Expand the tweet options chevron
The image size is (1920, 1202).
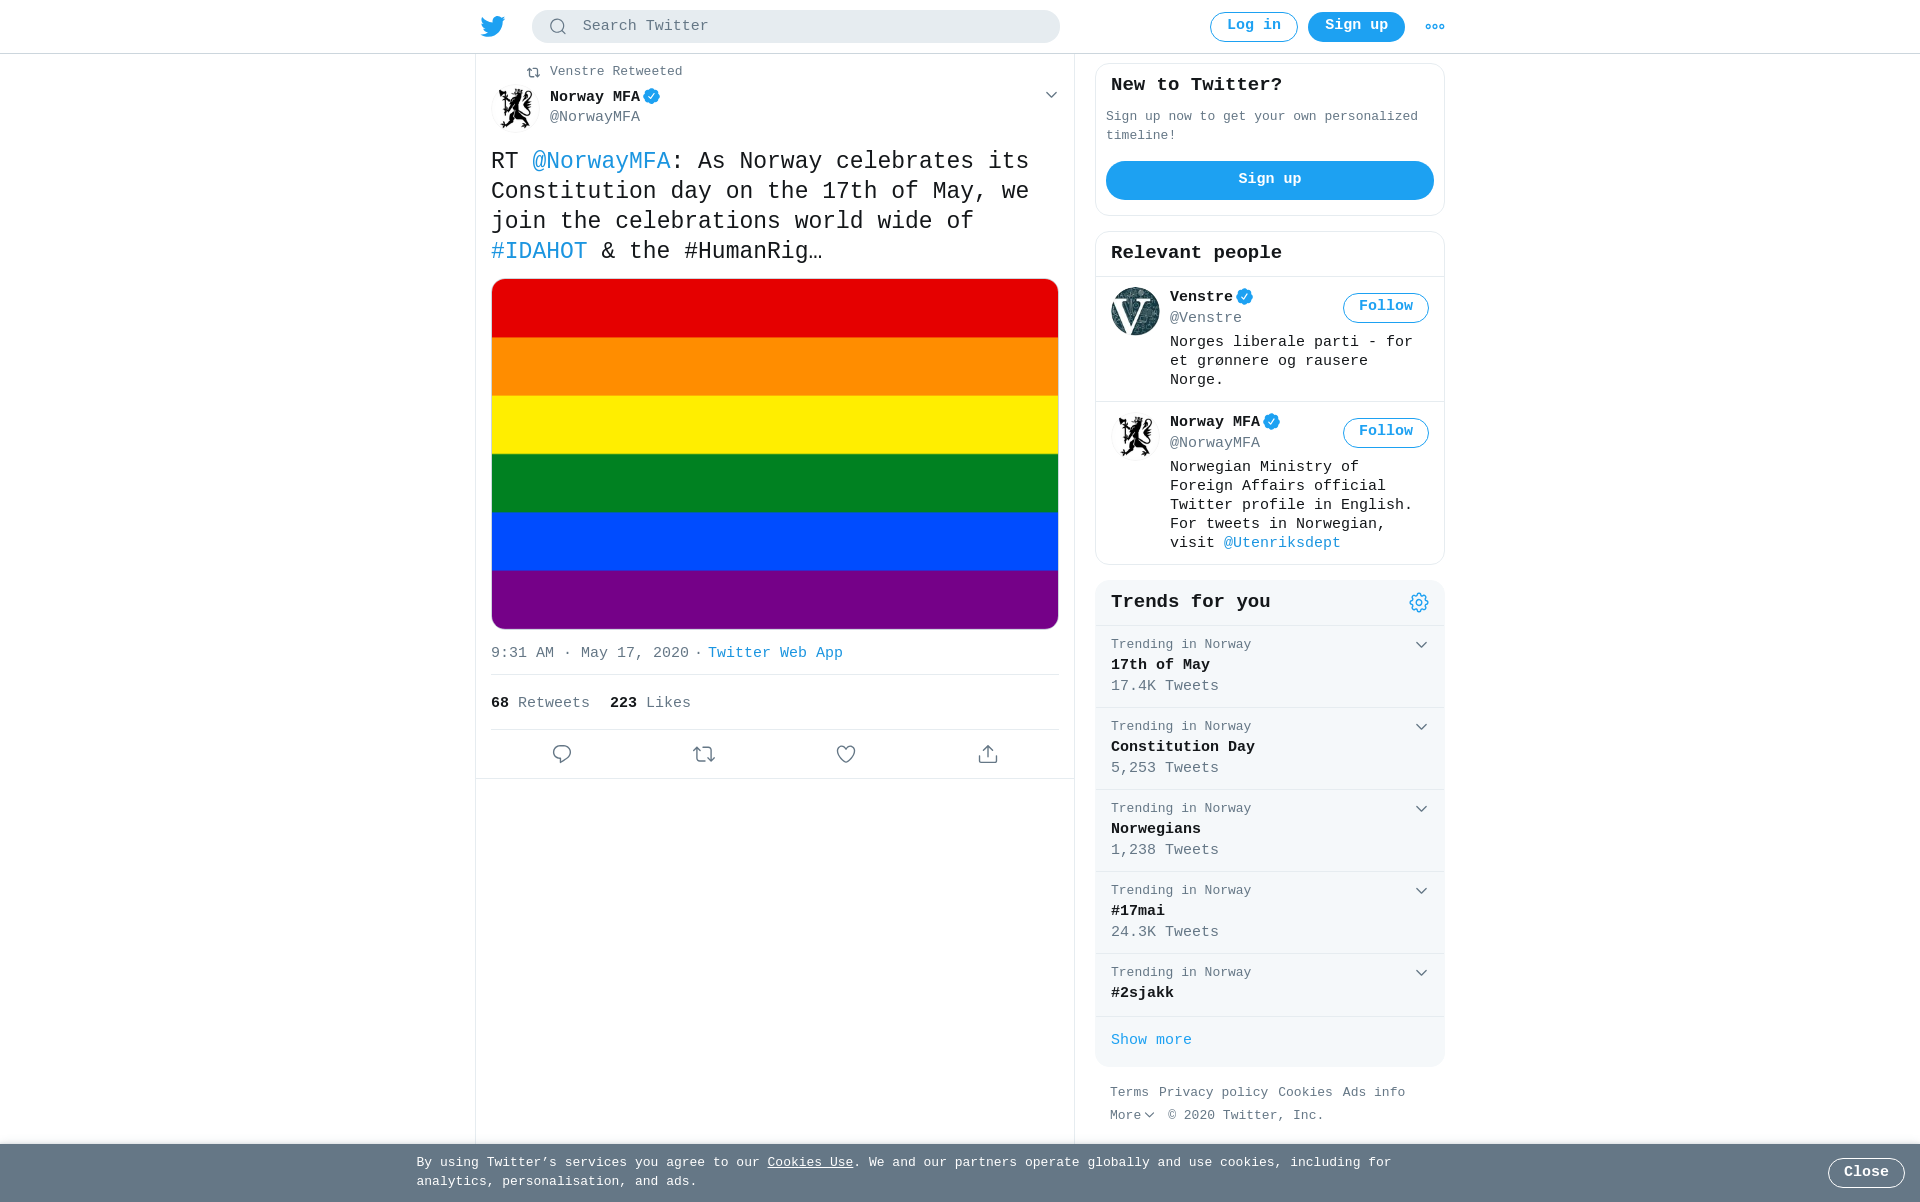[x=1051, y=95]
